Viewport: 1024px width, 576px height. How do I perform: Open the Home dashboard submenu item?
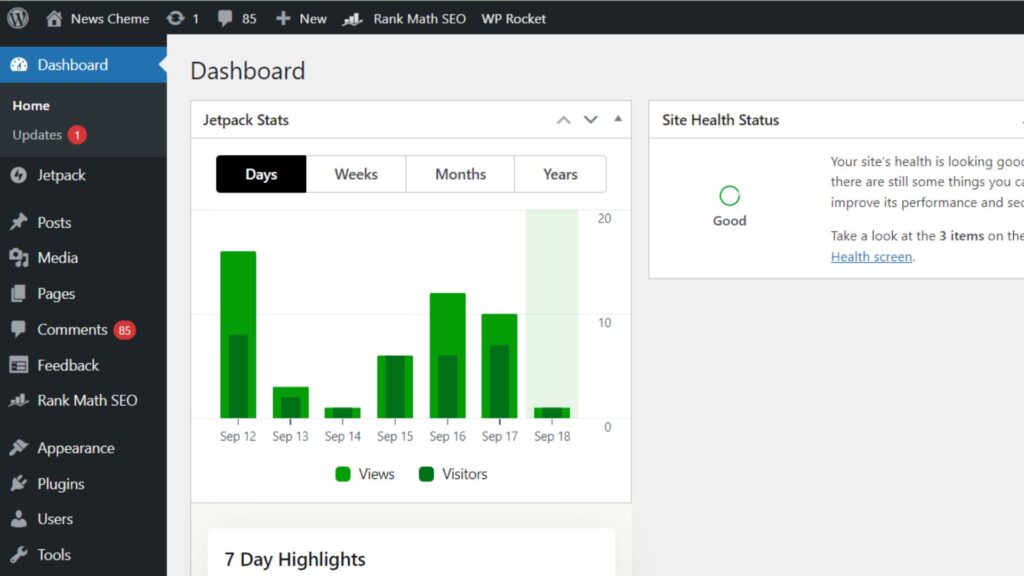tap(31, 106)
